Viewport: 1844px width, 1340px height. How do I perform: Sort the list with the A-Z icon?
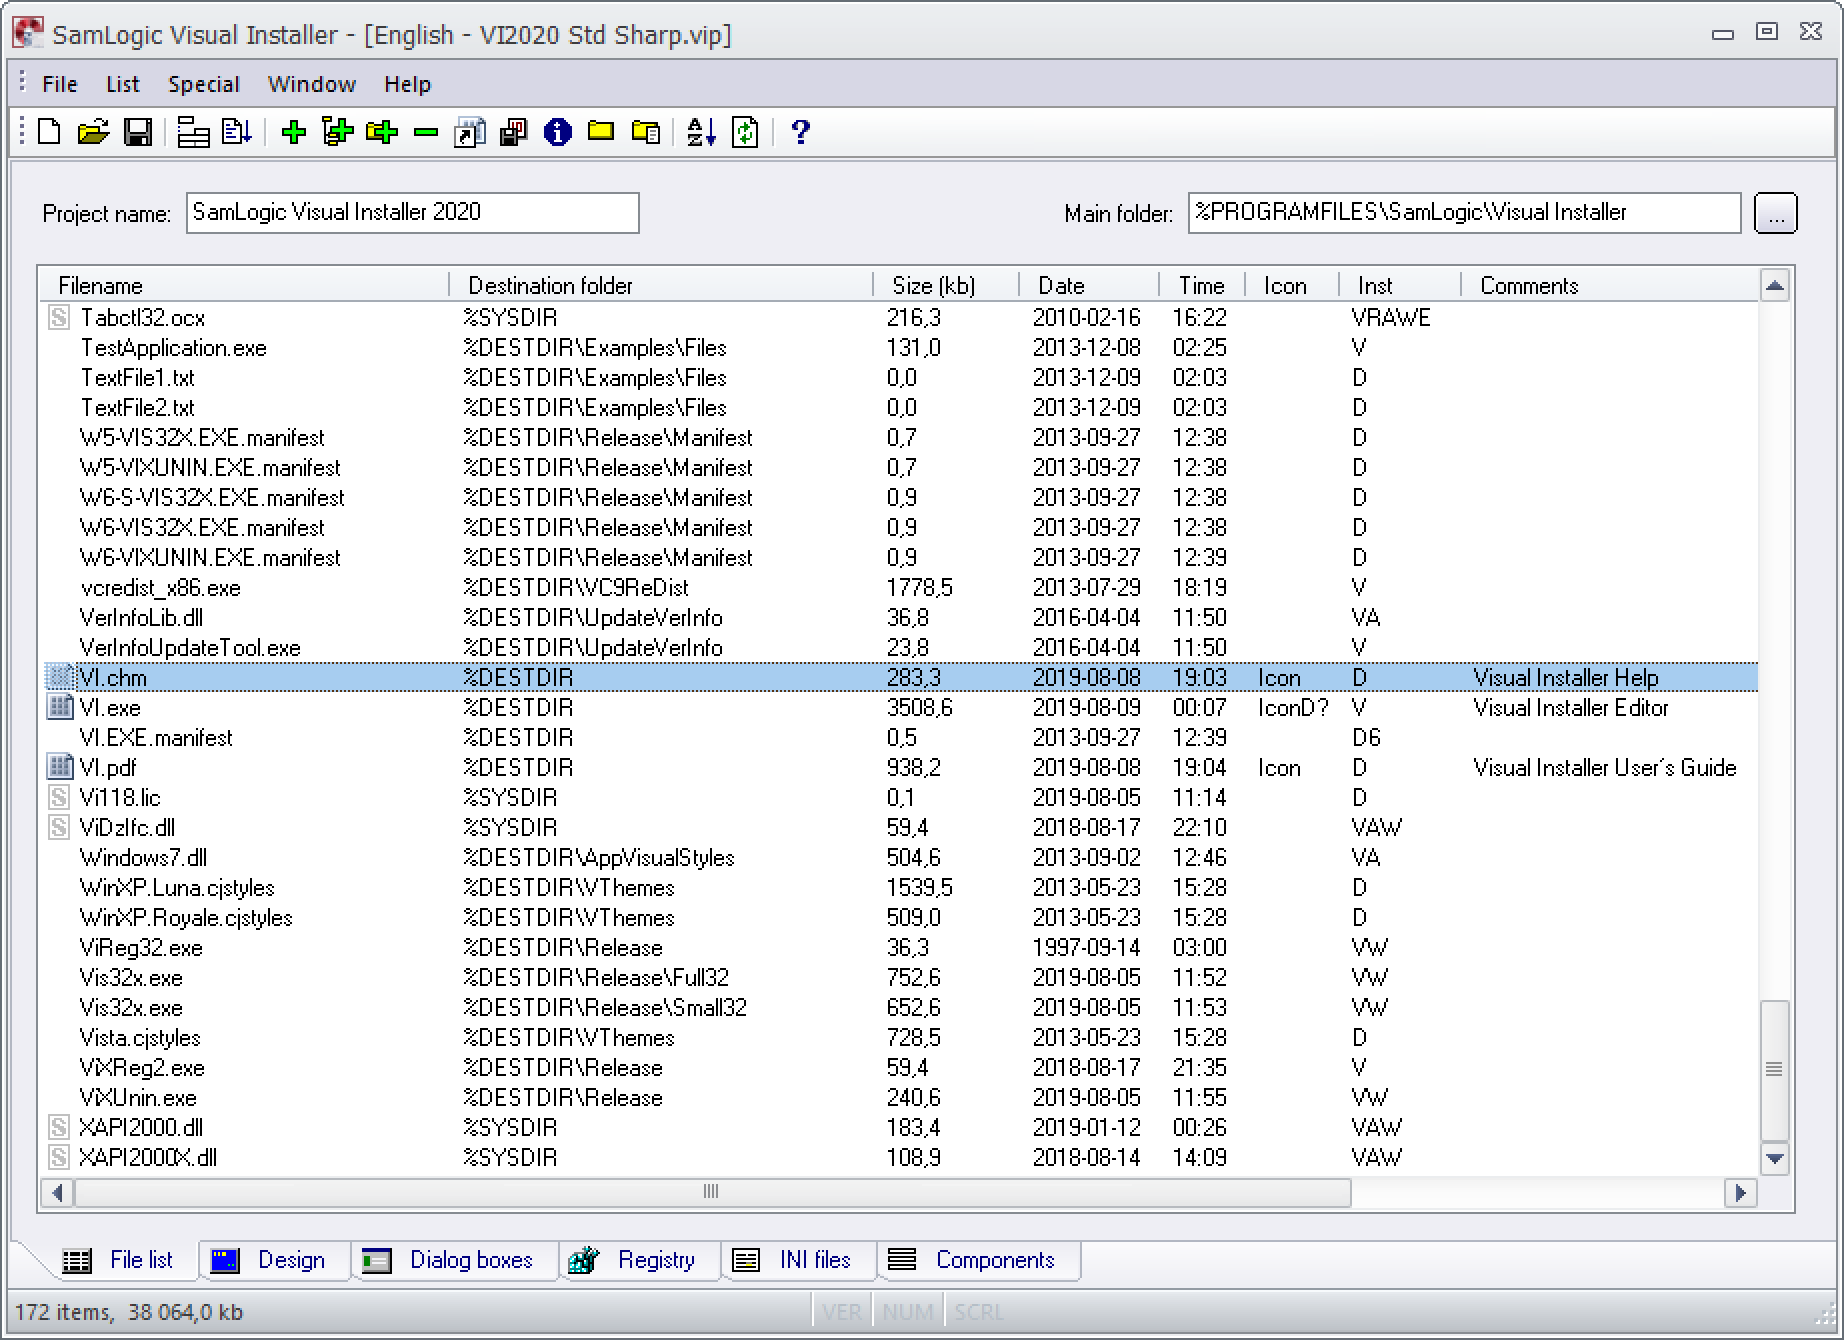701,132
